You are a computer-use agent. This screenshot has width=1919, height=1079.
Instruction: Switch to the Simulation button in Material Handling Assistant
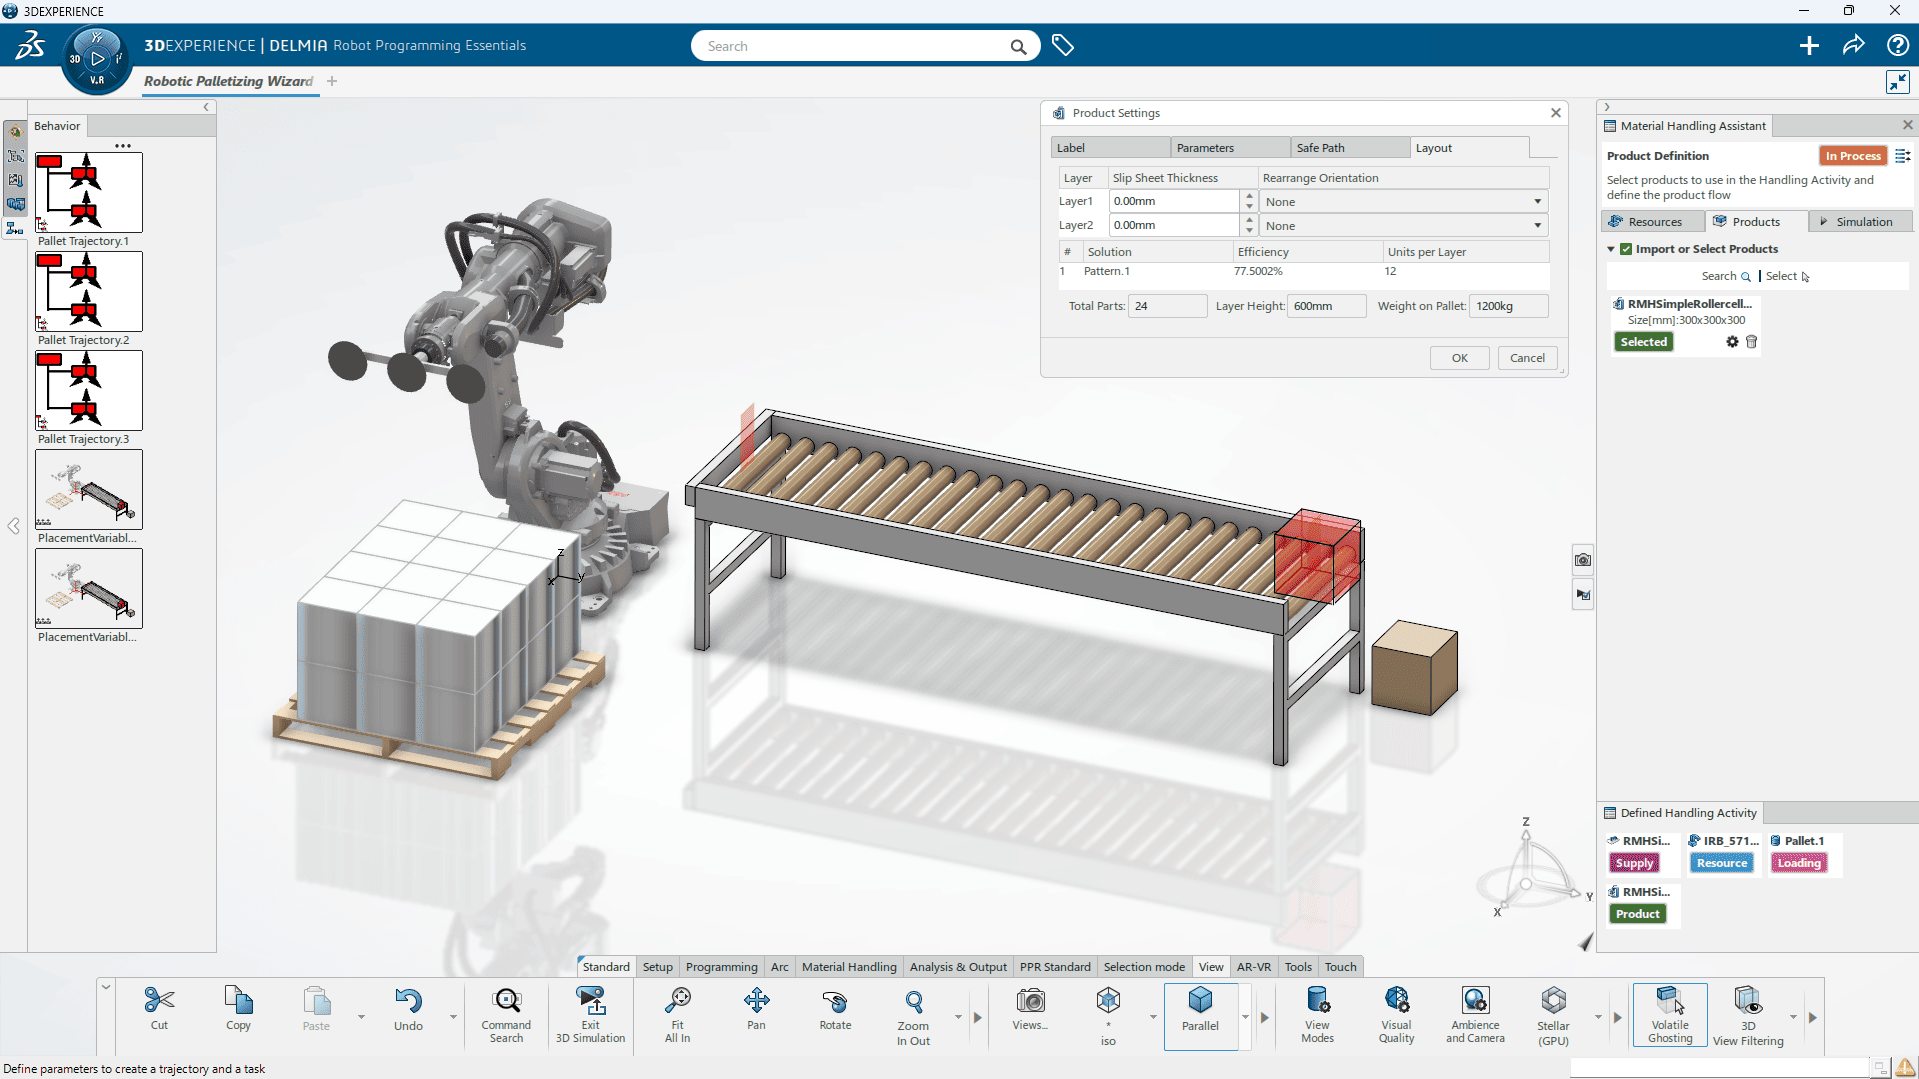1860,221
